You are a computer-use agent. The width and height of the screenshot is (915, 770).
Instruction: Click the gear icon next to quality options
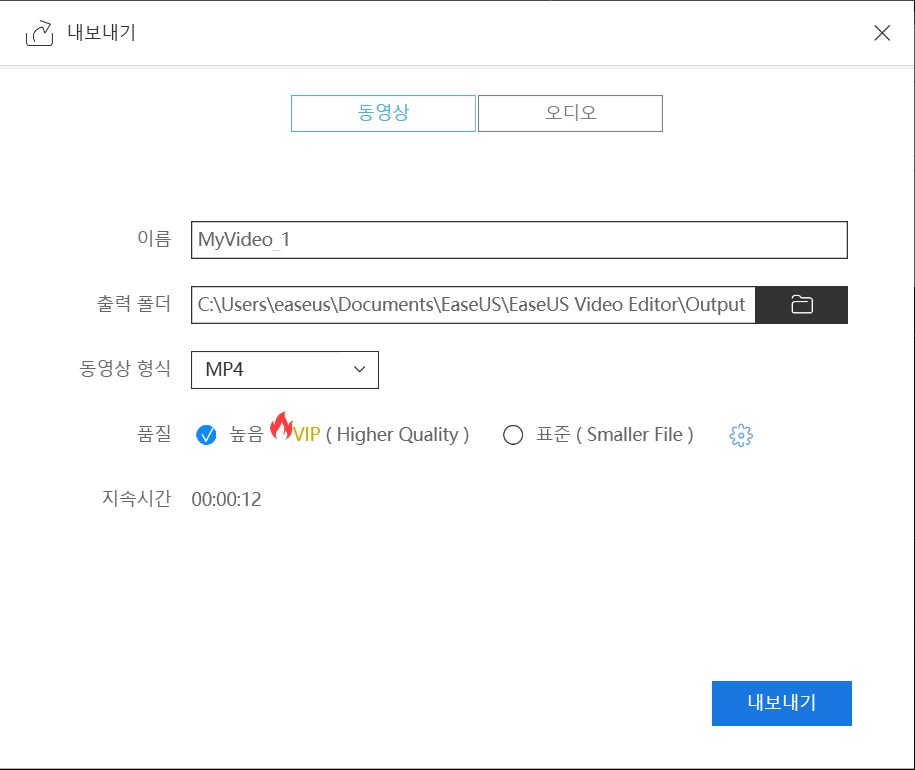[x=740, y=435]
